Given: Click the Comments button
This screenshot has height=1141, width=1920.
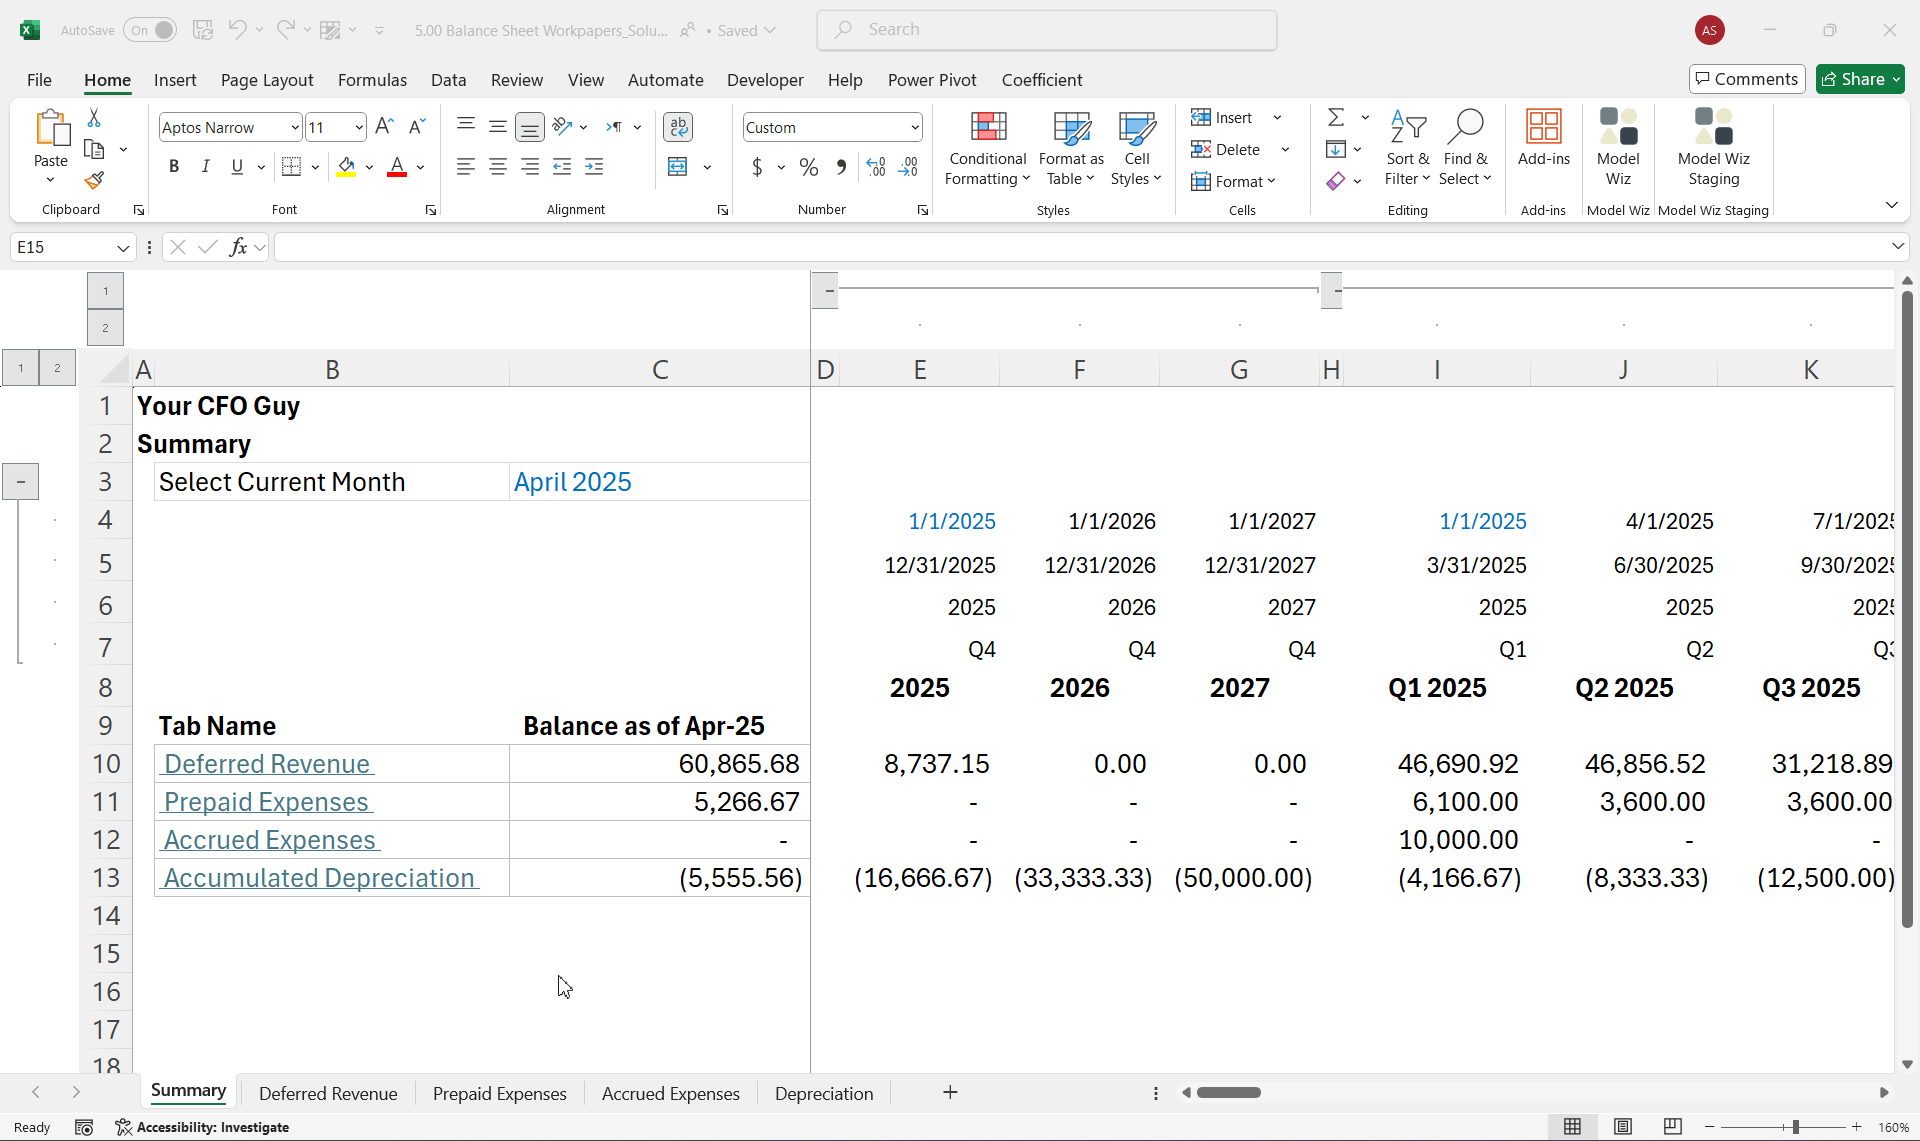Looking at the screenshot, I should (1747, 79).
